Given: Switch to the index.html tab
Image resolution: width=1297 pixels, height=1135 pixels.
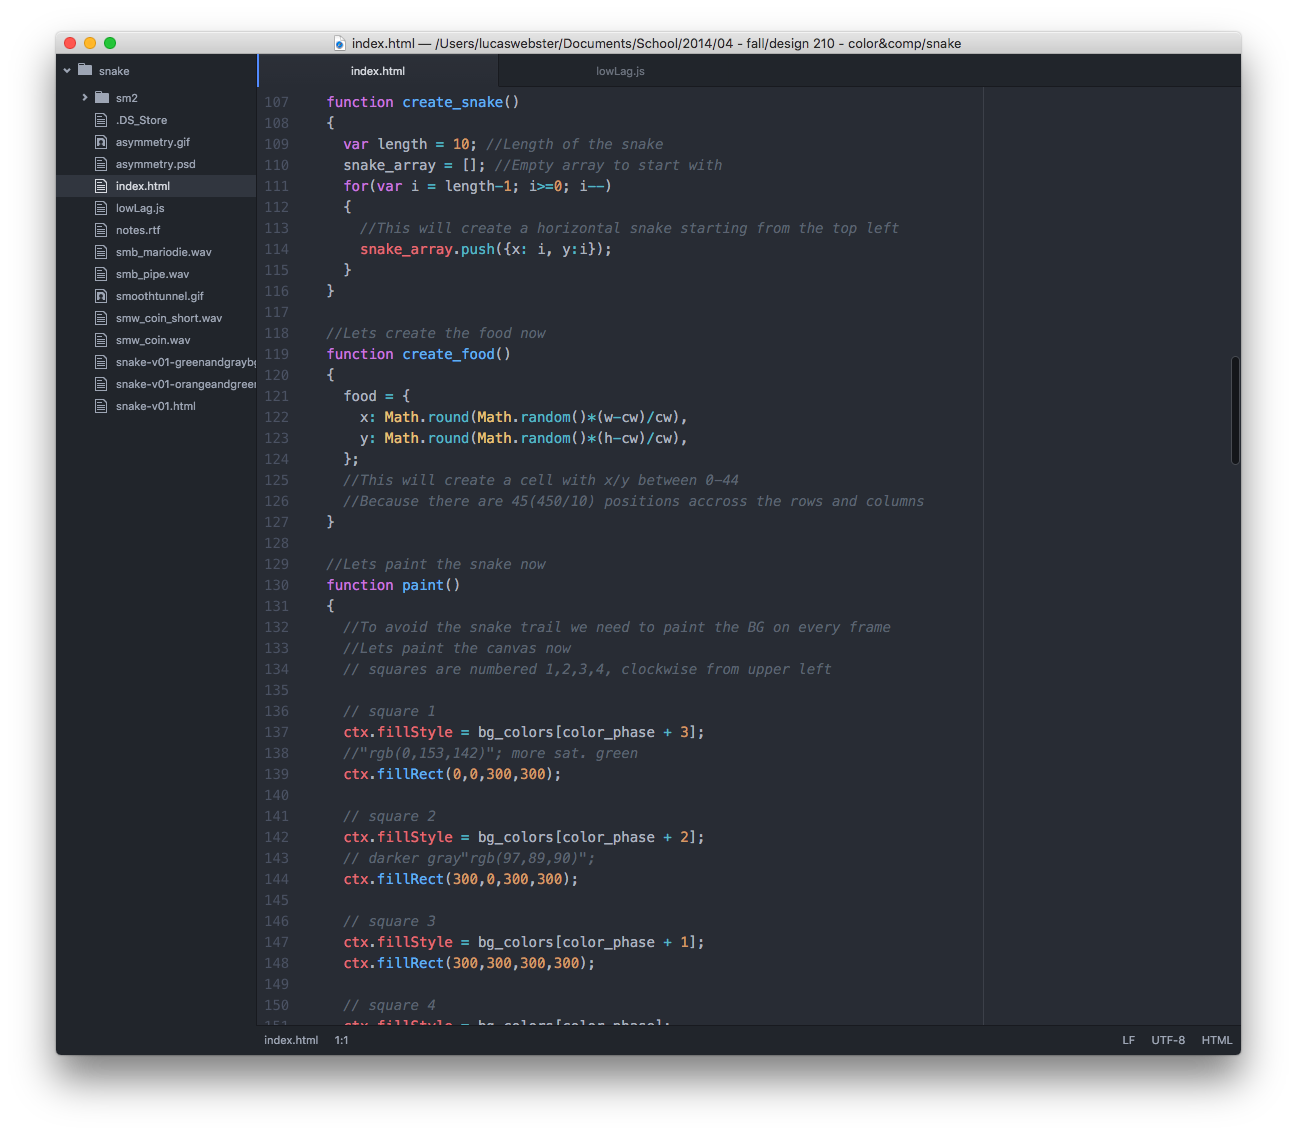Looking at the screenshot, I should coord(378,71).
